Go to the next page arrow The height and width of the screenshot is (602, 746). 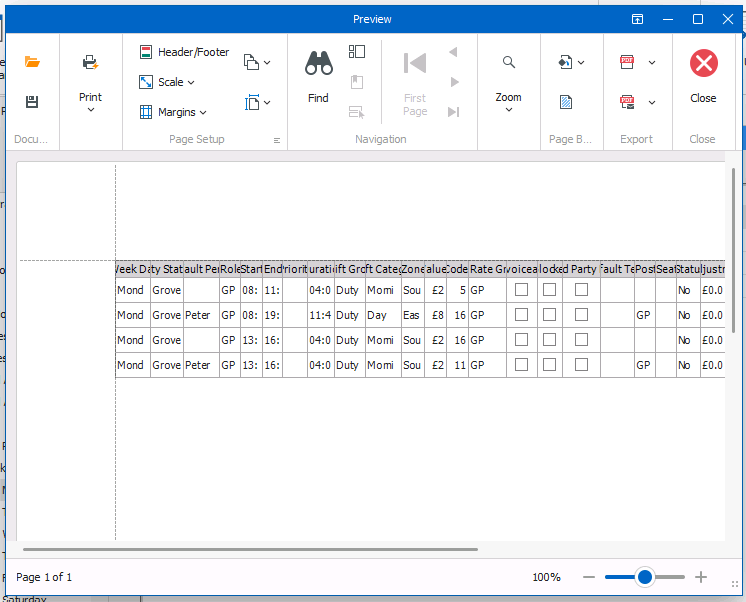tap(454, 82)
